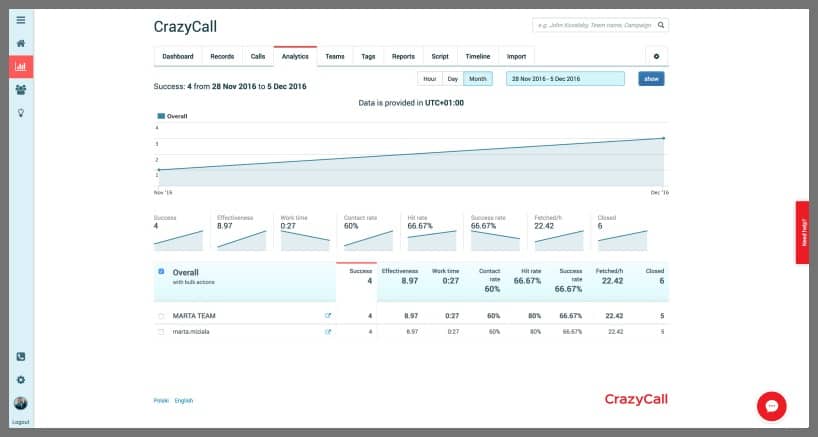The height and width of the screenshot is (437, 818).
Task: Open the gear dropdown beside tabs
Action: [656, 57]
